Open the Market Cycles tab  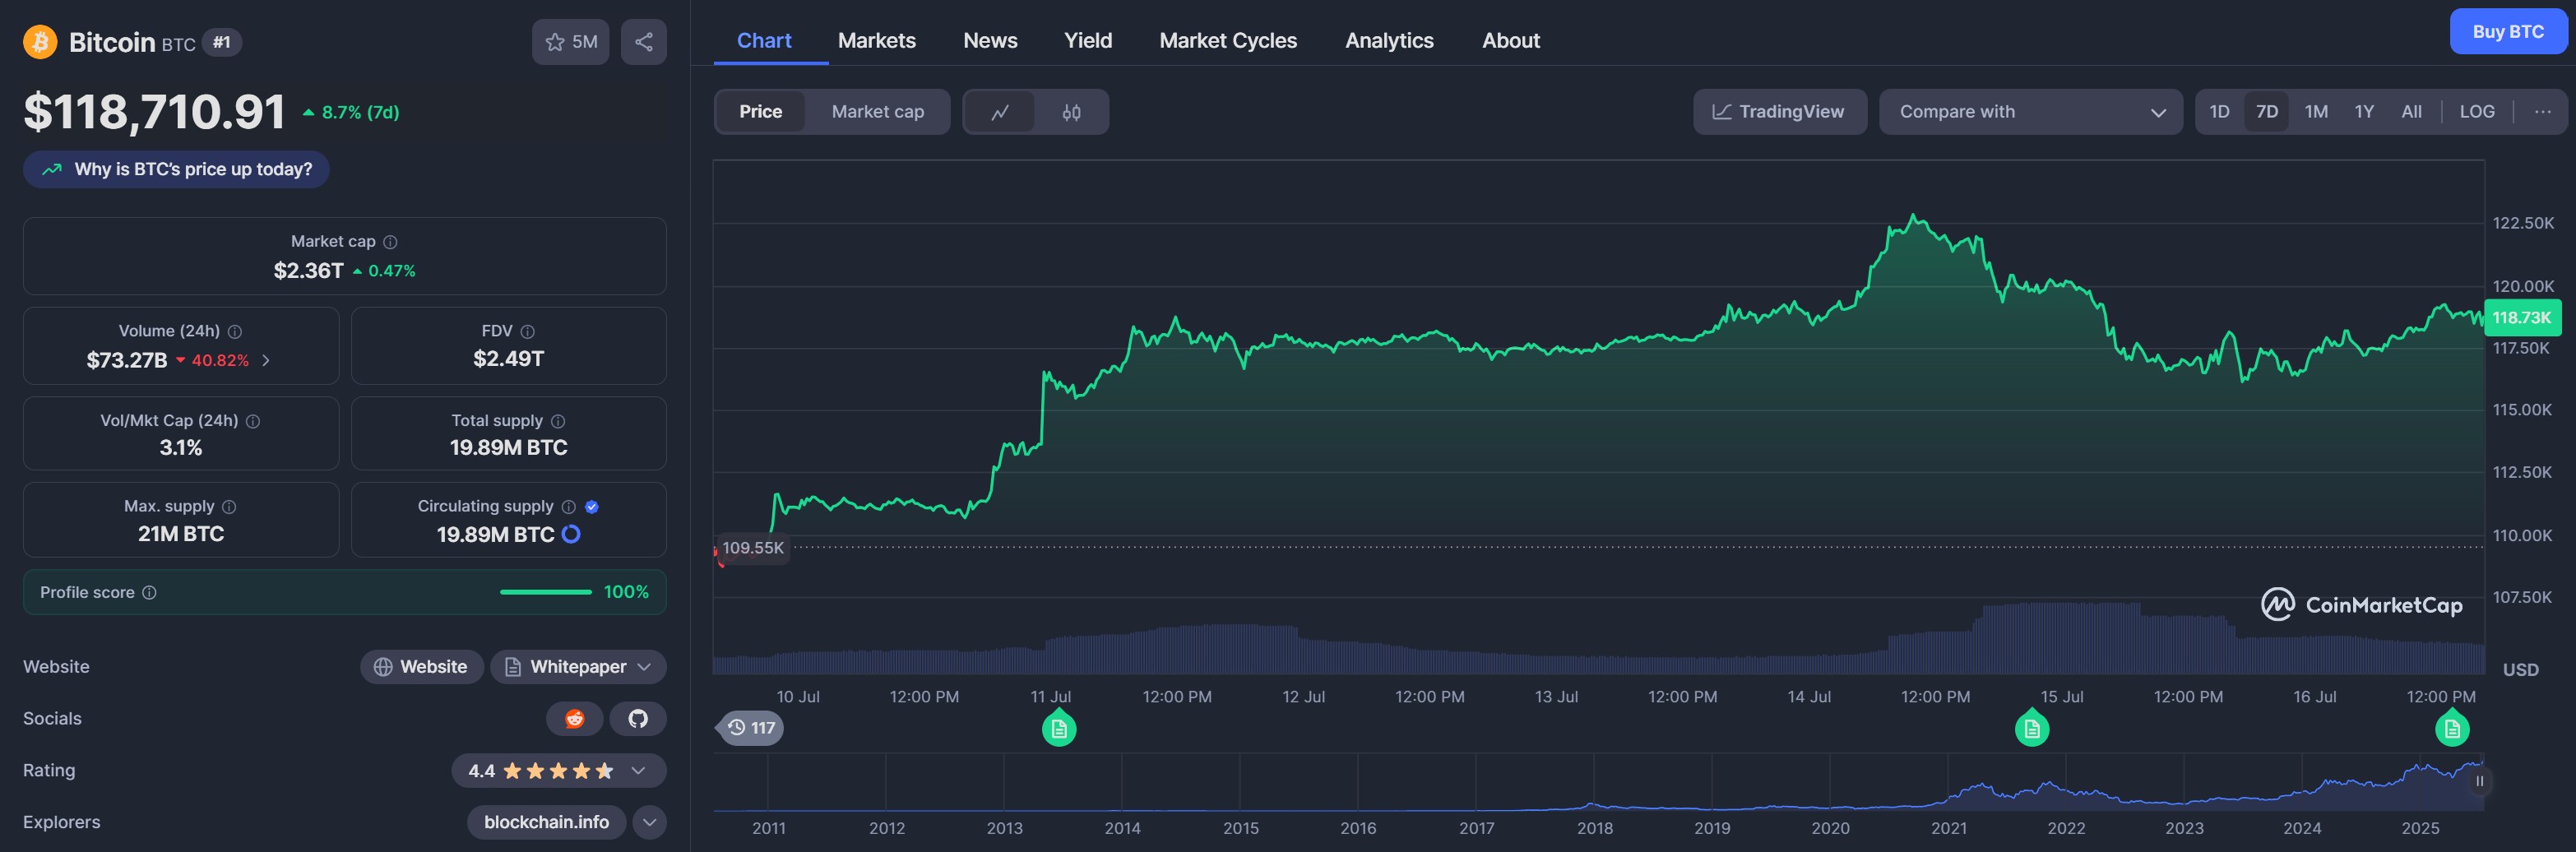tap(1228, 41)
